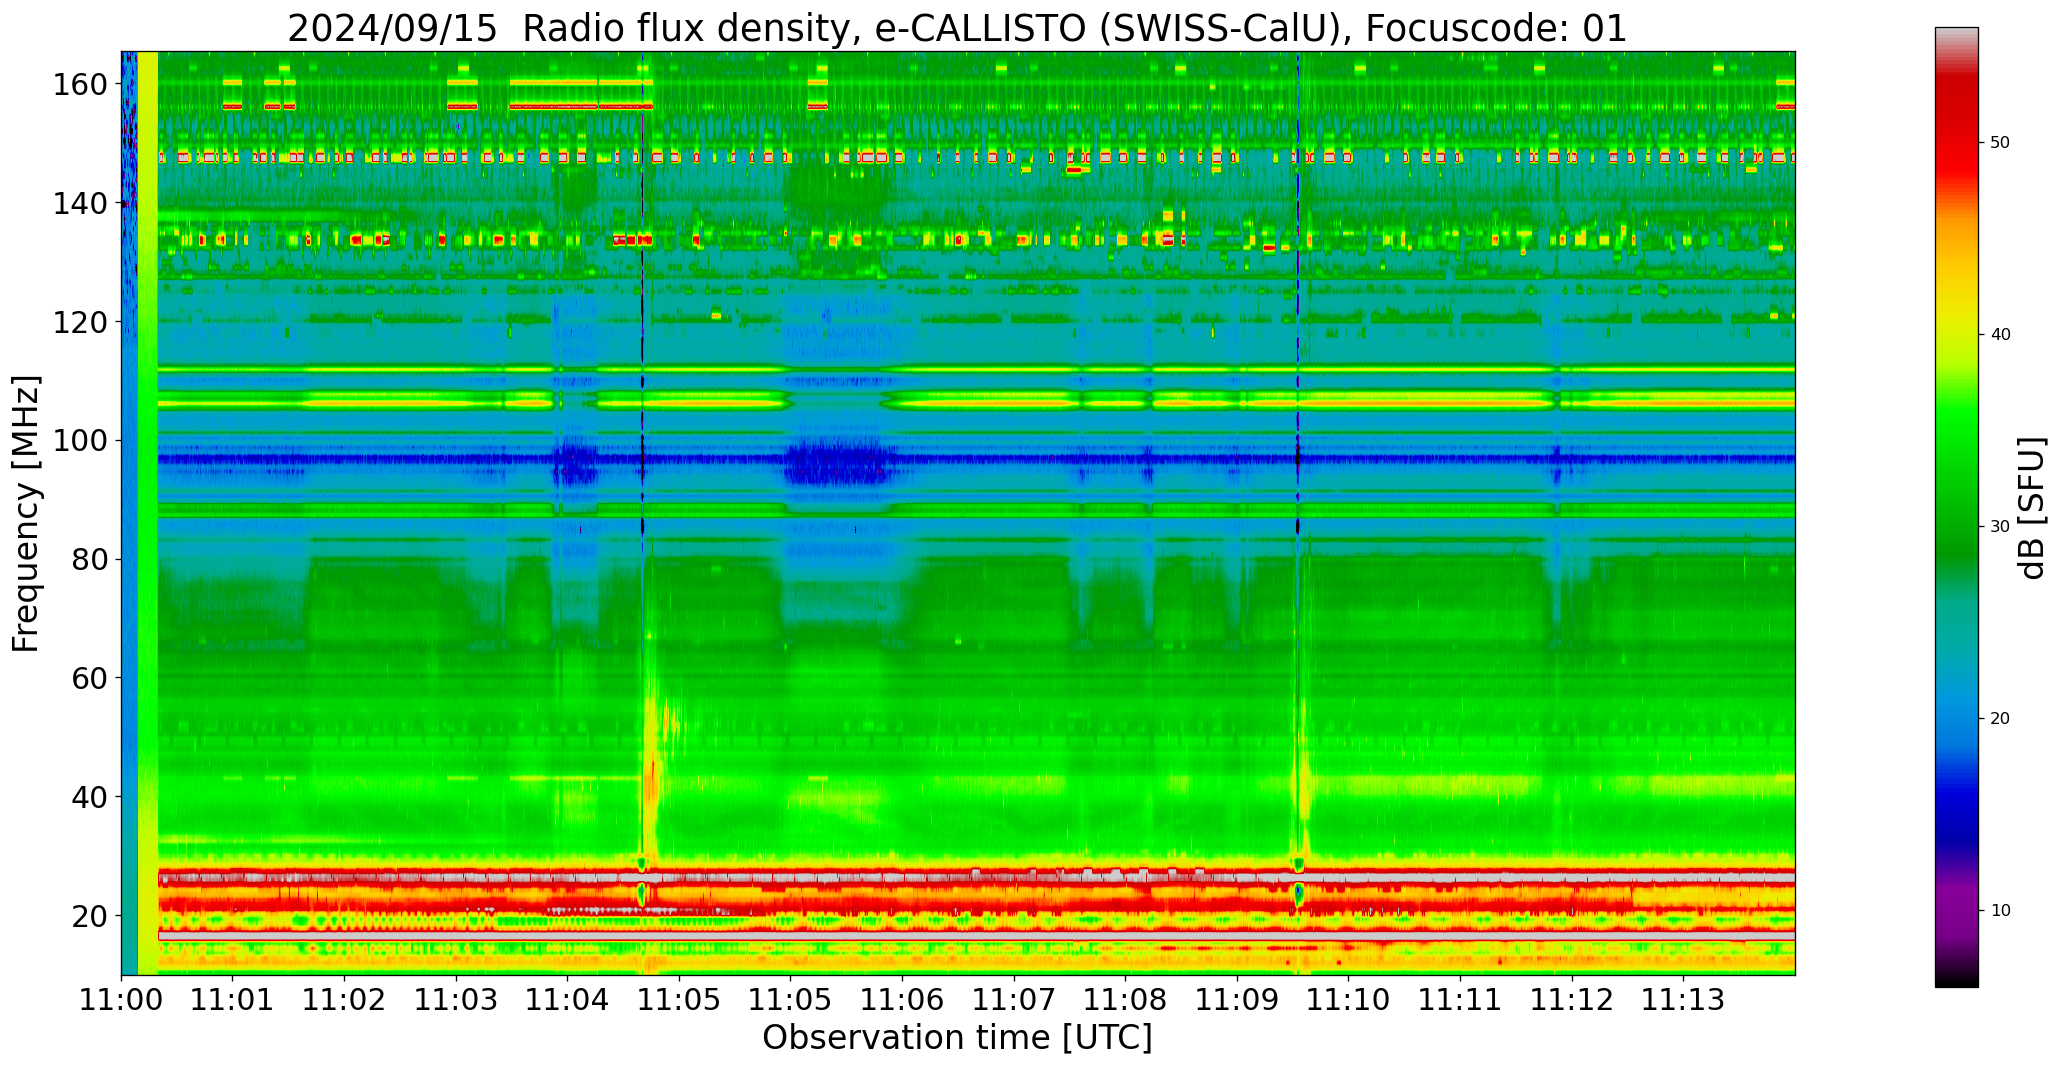2062x1067 pixels.
Task: Click the 20 MHz y-axis tick label
Action: tap(90, 915)
